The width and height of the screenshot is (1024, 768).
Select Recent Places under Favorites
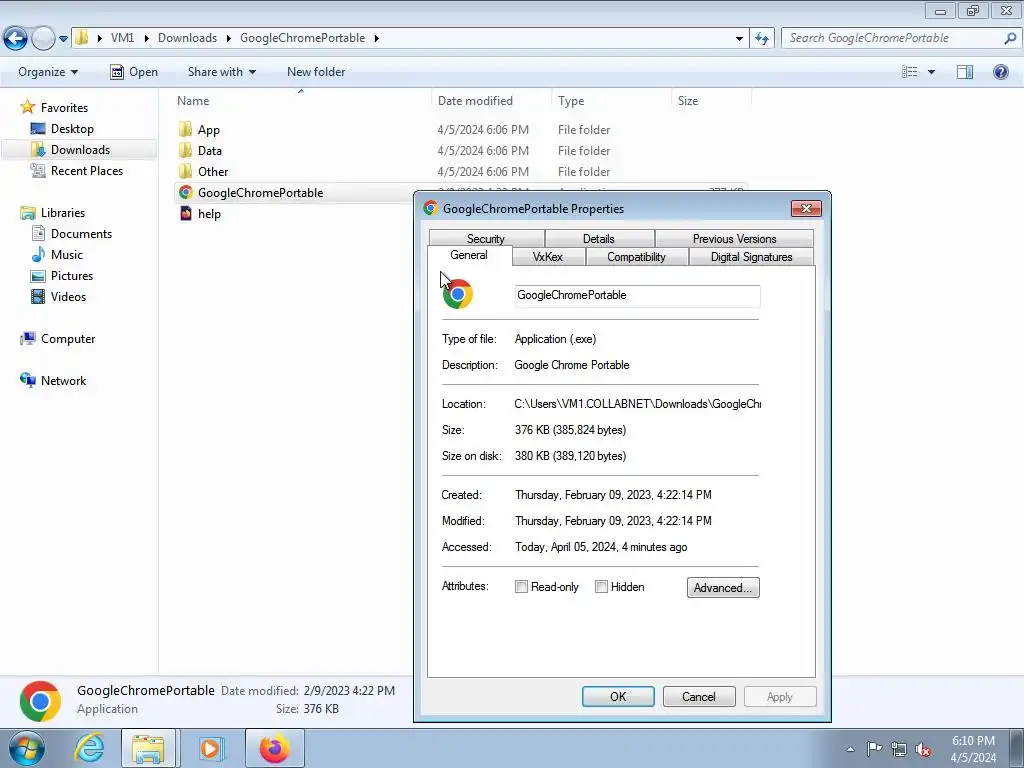coord(87,170)
